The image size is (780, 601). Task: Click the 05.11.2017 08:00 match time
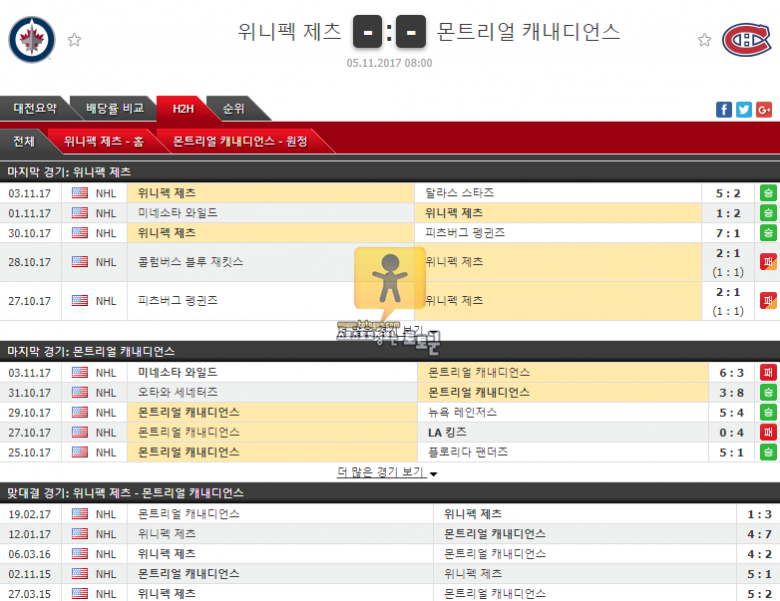[390, 63]
